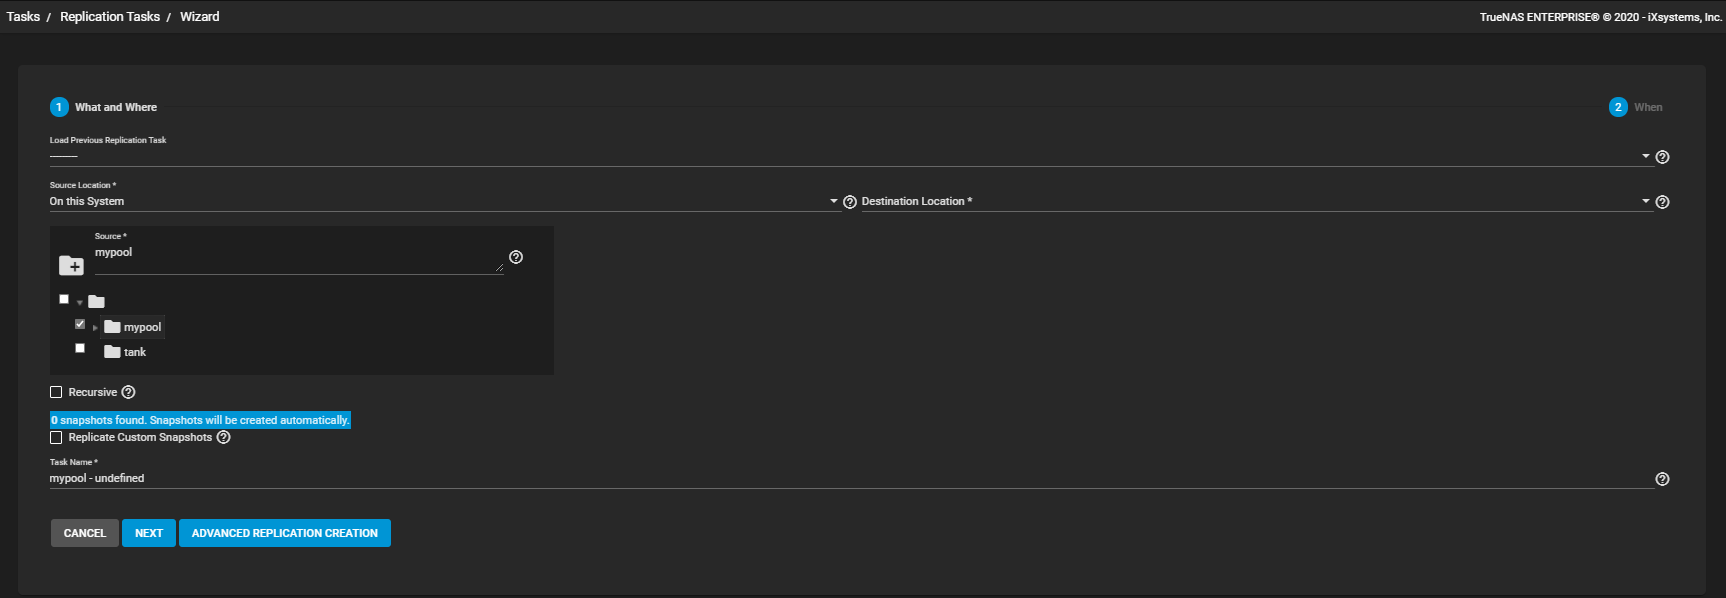Show help for Replicate Custom Snapshots
The image size is (1726, 598).
224,437
